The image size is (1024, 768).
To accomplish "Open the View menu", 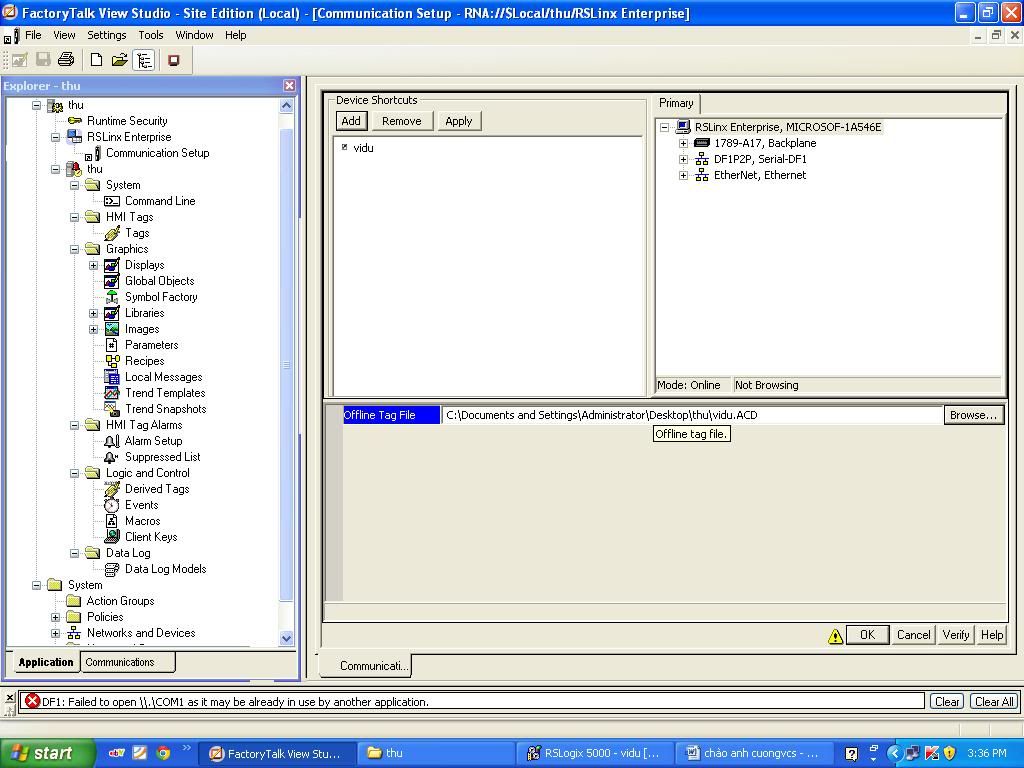I will (x=64, y=35).
